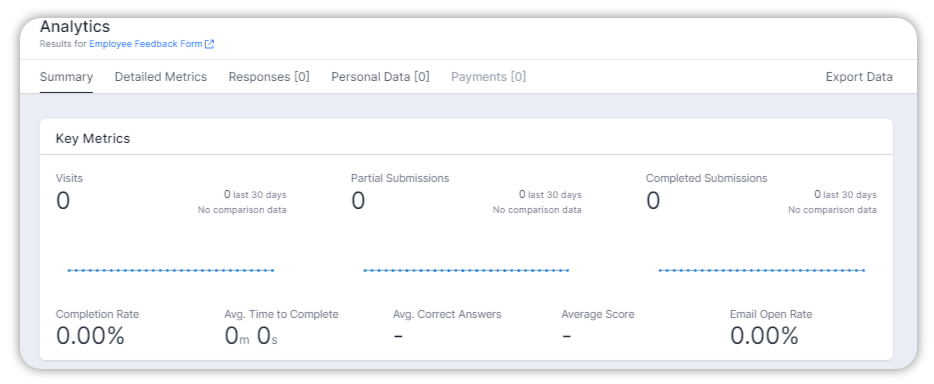934x384 pixels.
Task: Click the 0.00% value under Email Open Rate
Action: (x=764, y=336)
